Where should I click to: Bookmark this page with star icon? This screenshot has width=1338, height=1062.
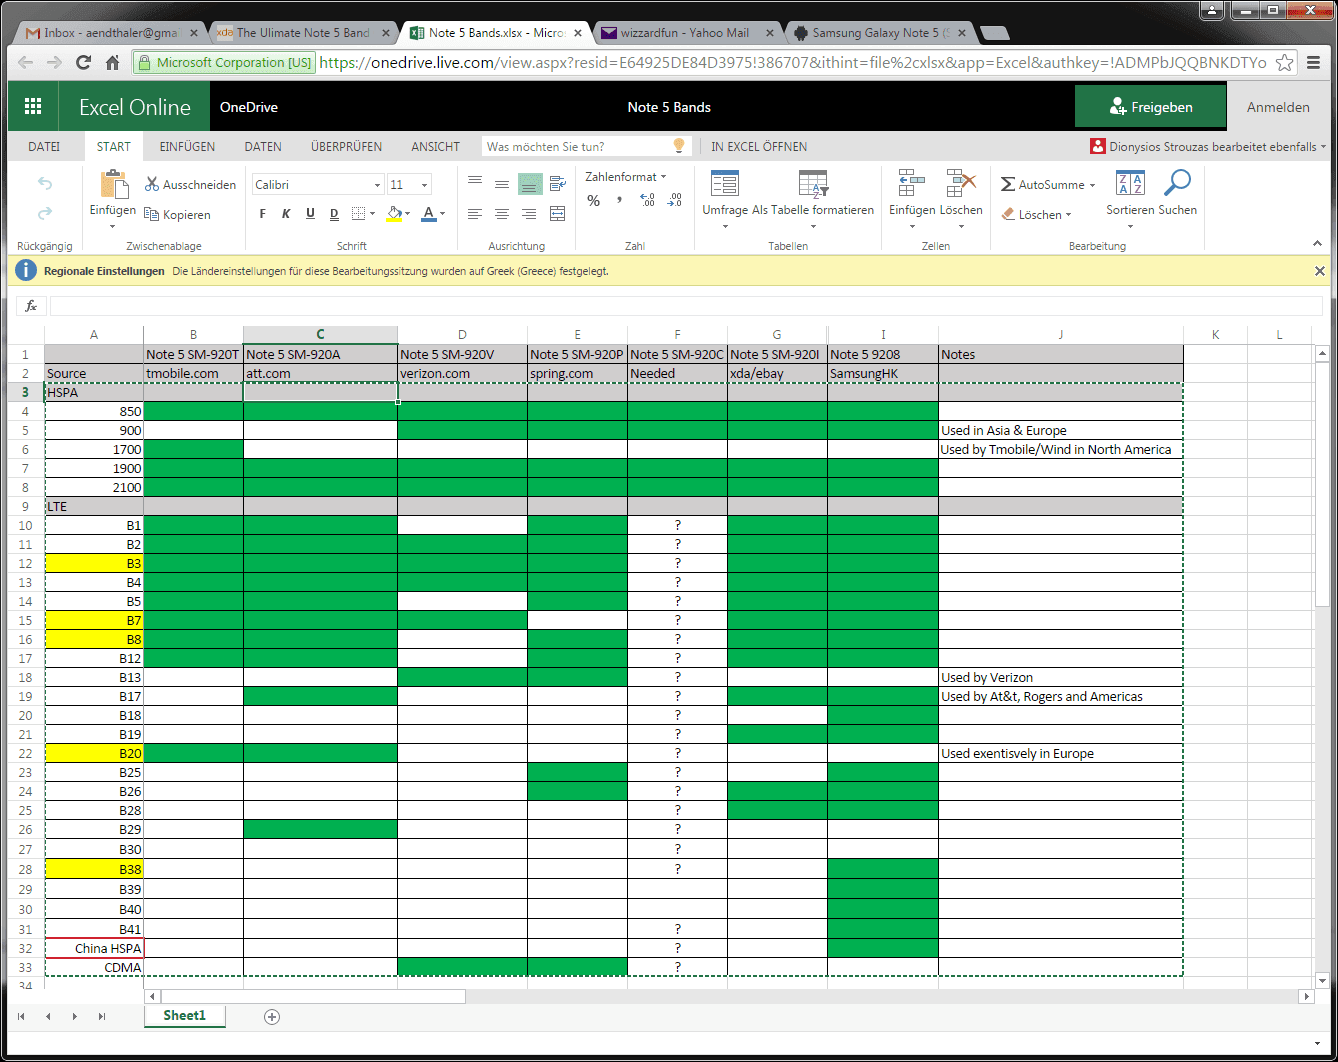point(1285,62)
